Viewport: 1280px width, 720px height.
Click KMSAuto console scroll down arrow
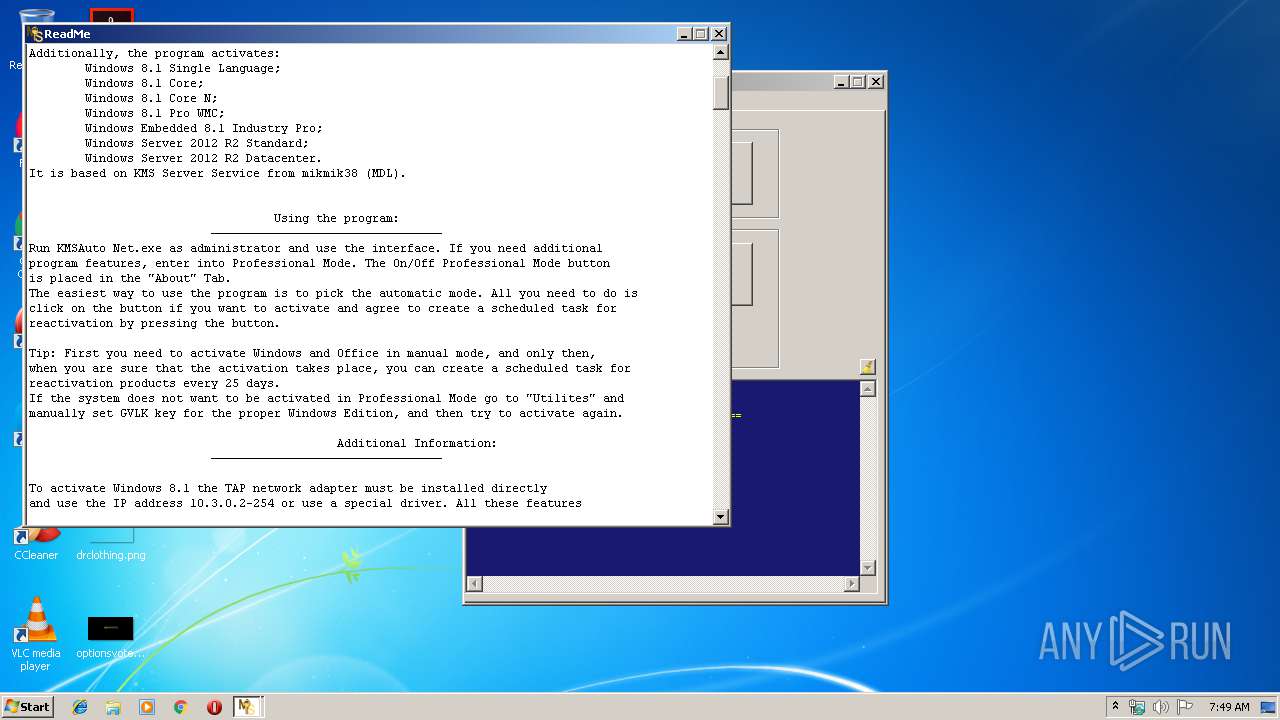coord(867,568)
